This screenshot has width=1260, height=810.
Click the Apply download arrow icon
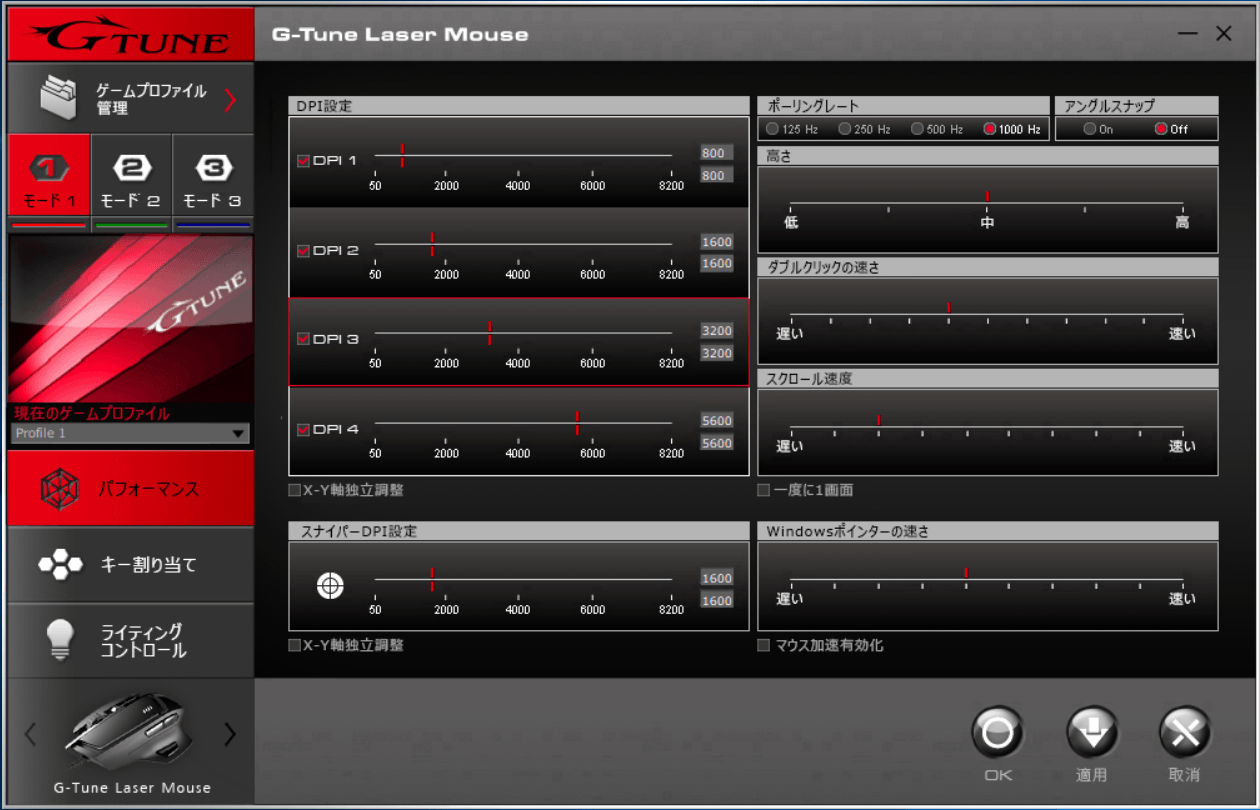1091,734
